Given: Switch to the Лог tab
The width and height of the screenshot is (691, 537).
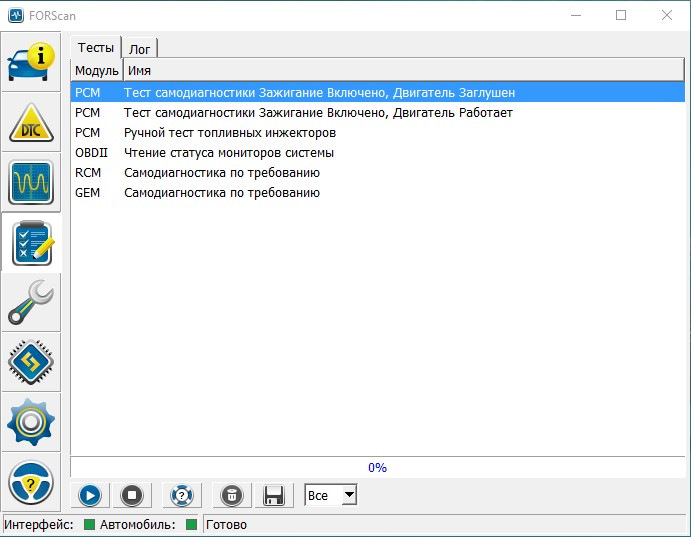Looking at the screenshot, I should tap(139, 49).
